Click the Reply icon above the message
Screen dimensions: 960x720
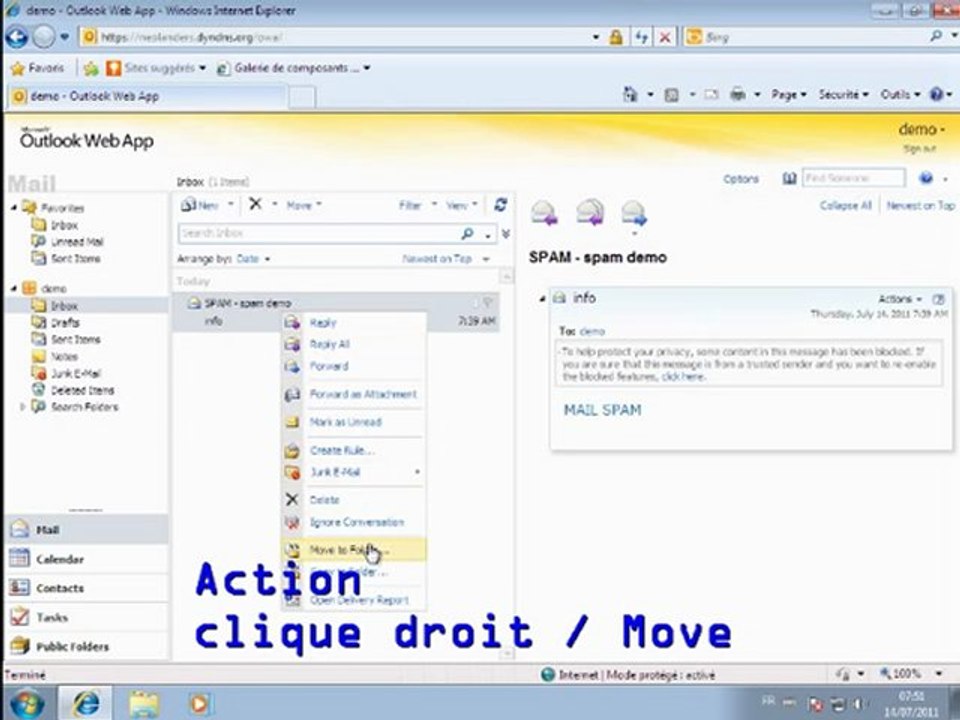coord(544,212)
